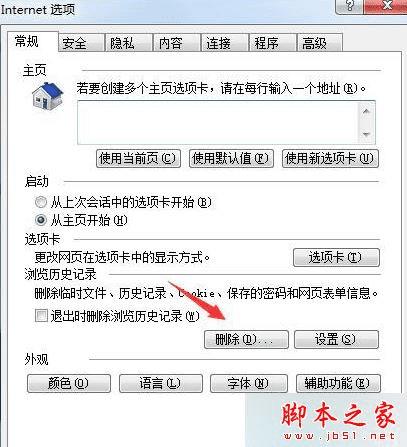Click the 使用当前页 button

138,158
